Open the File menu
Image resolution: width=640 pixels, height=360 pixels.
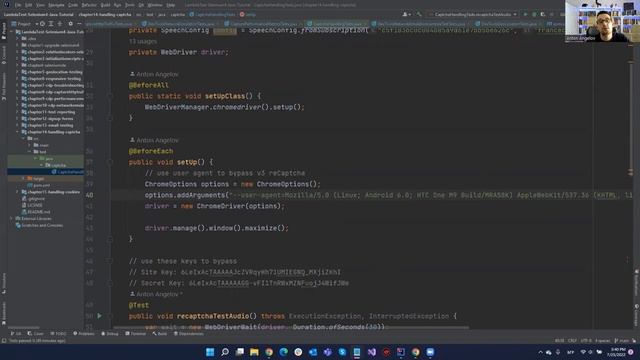18,5
